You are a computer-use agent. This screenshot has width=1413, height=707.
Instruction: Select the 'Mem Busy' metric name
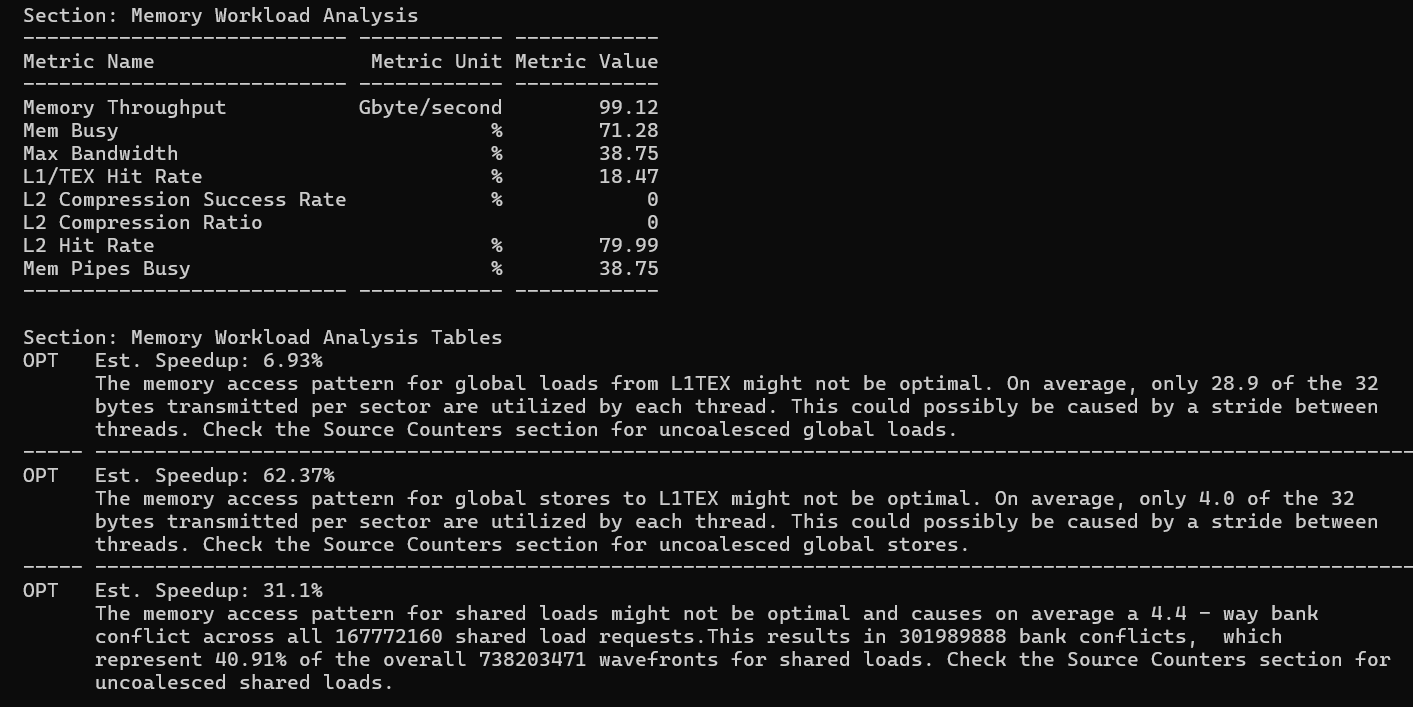click(x=71, y=131)
